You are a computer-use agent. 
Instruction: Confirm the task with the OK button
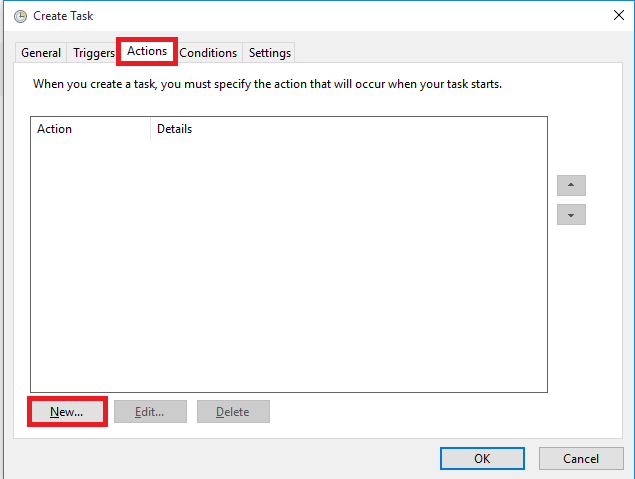pyautogui.click(x=482, y=459)
